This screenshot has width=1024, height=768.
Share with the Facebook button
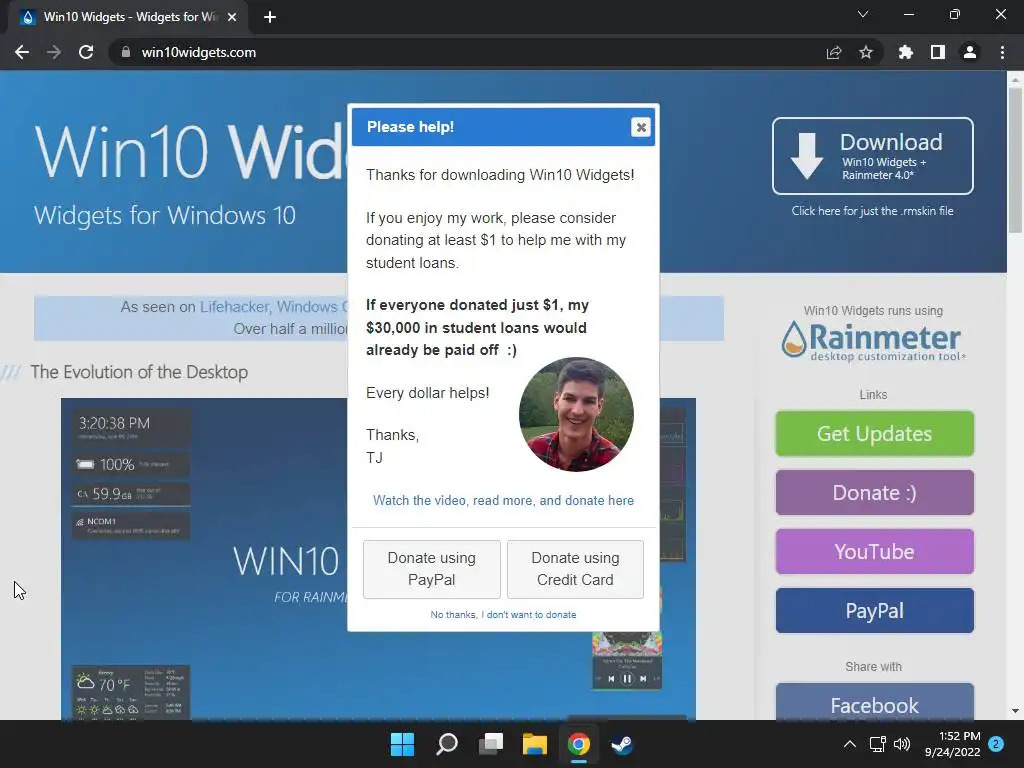874,702
